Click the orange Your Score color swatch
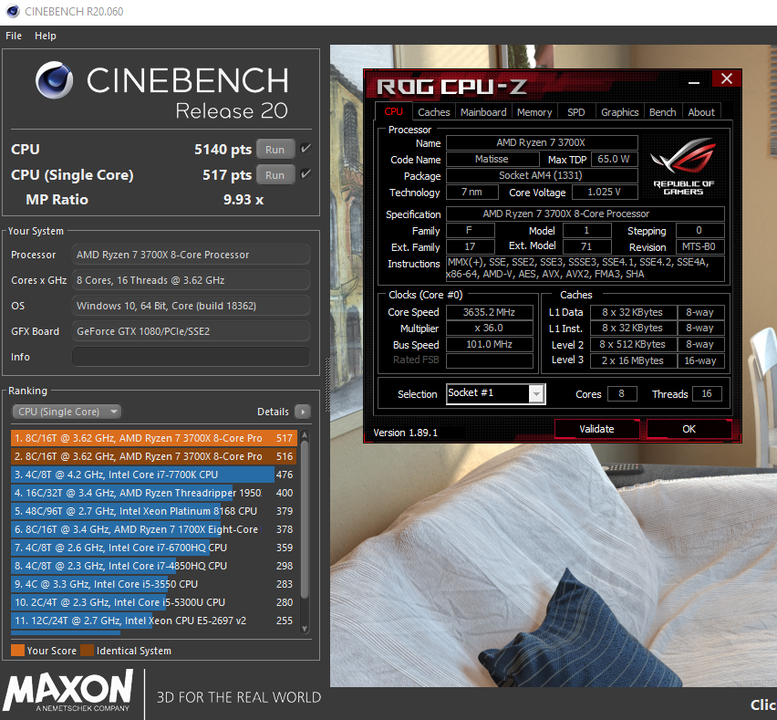 [17, 650]
